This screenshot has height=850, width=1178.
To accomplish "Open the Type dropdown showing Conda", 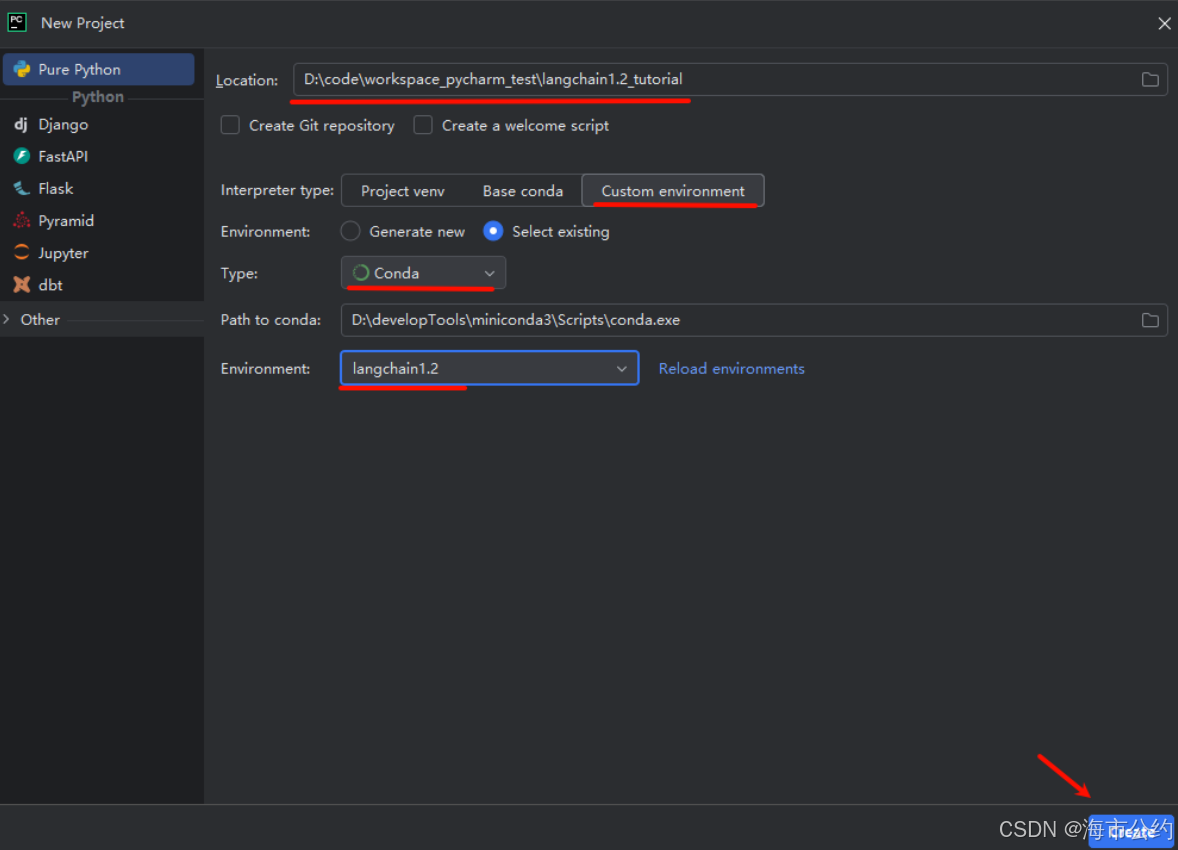I will pos(423,273).
